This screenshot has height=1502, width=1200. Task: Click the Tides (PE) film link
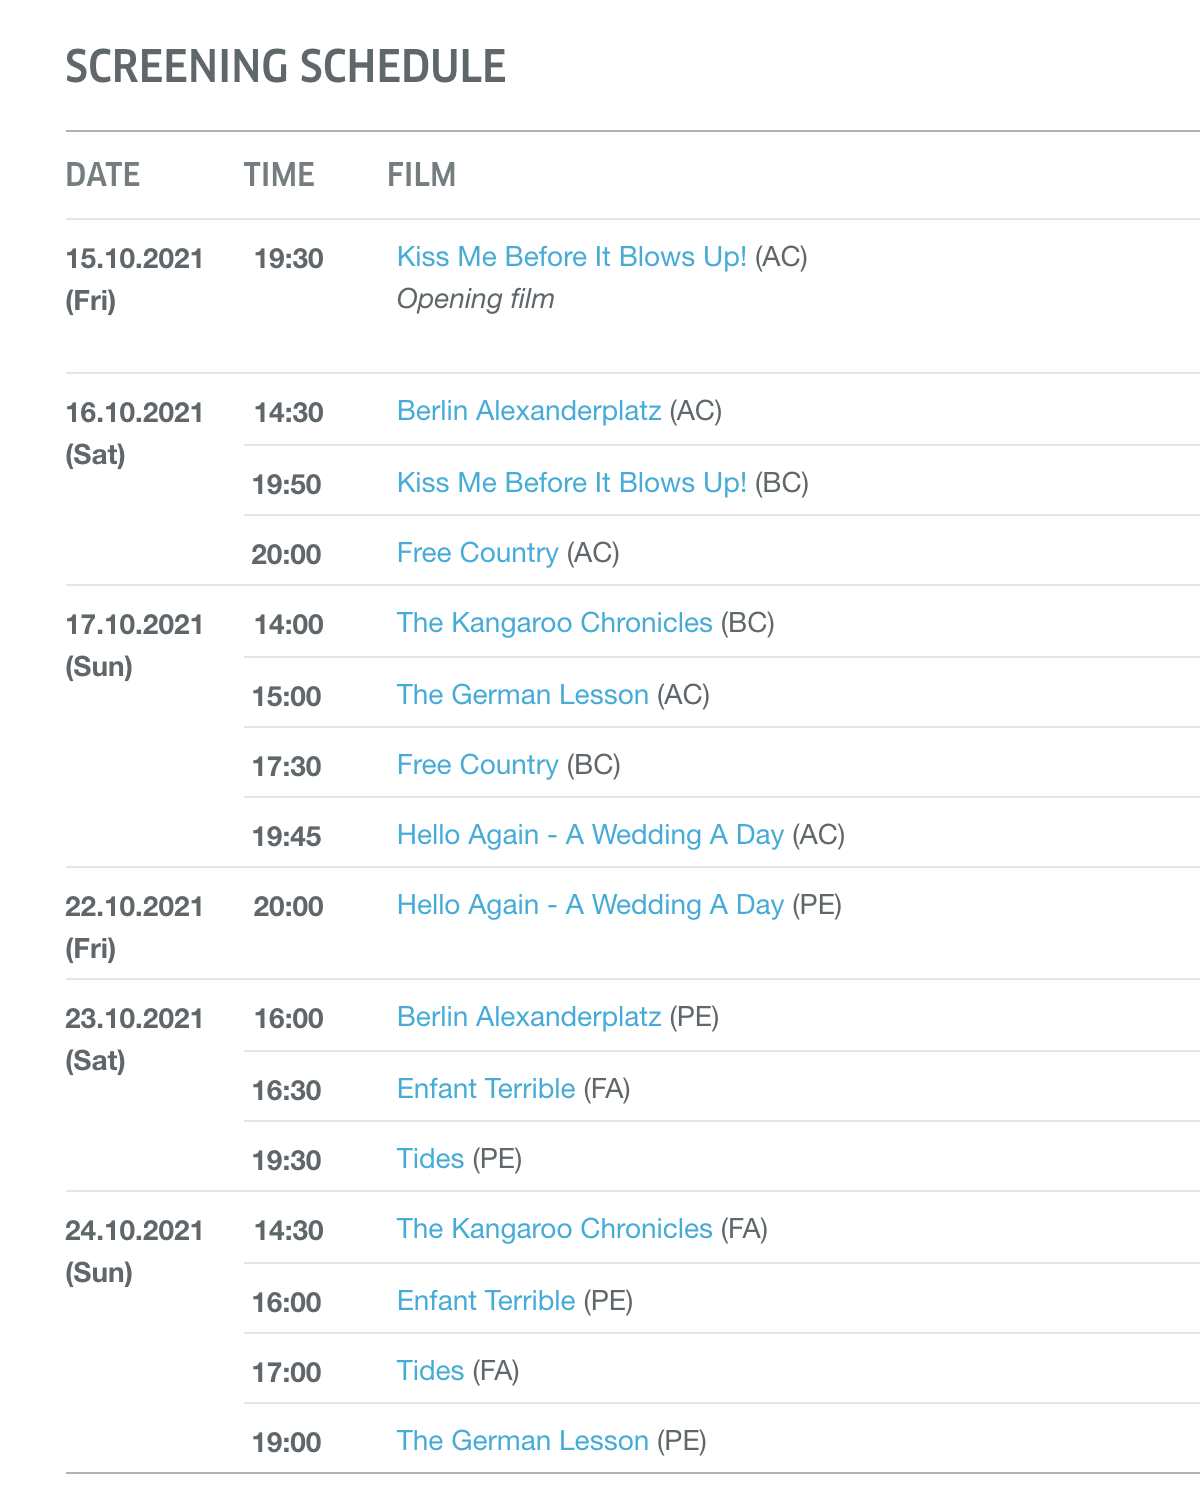pyautogui.click(x=430, y=1159)
